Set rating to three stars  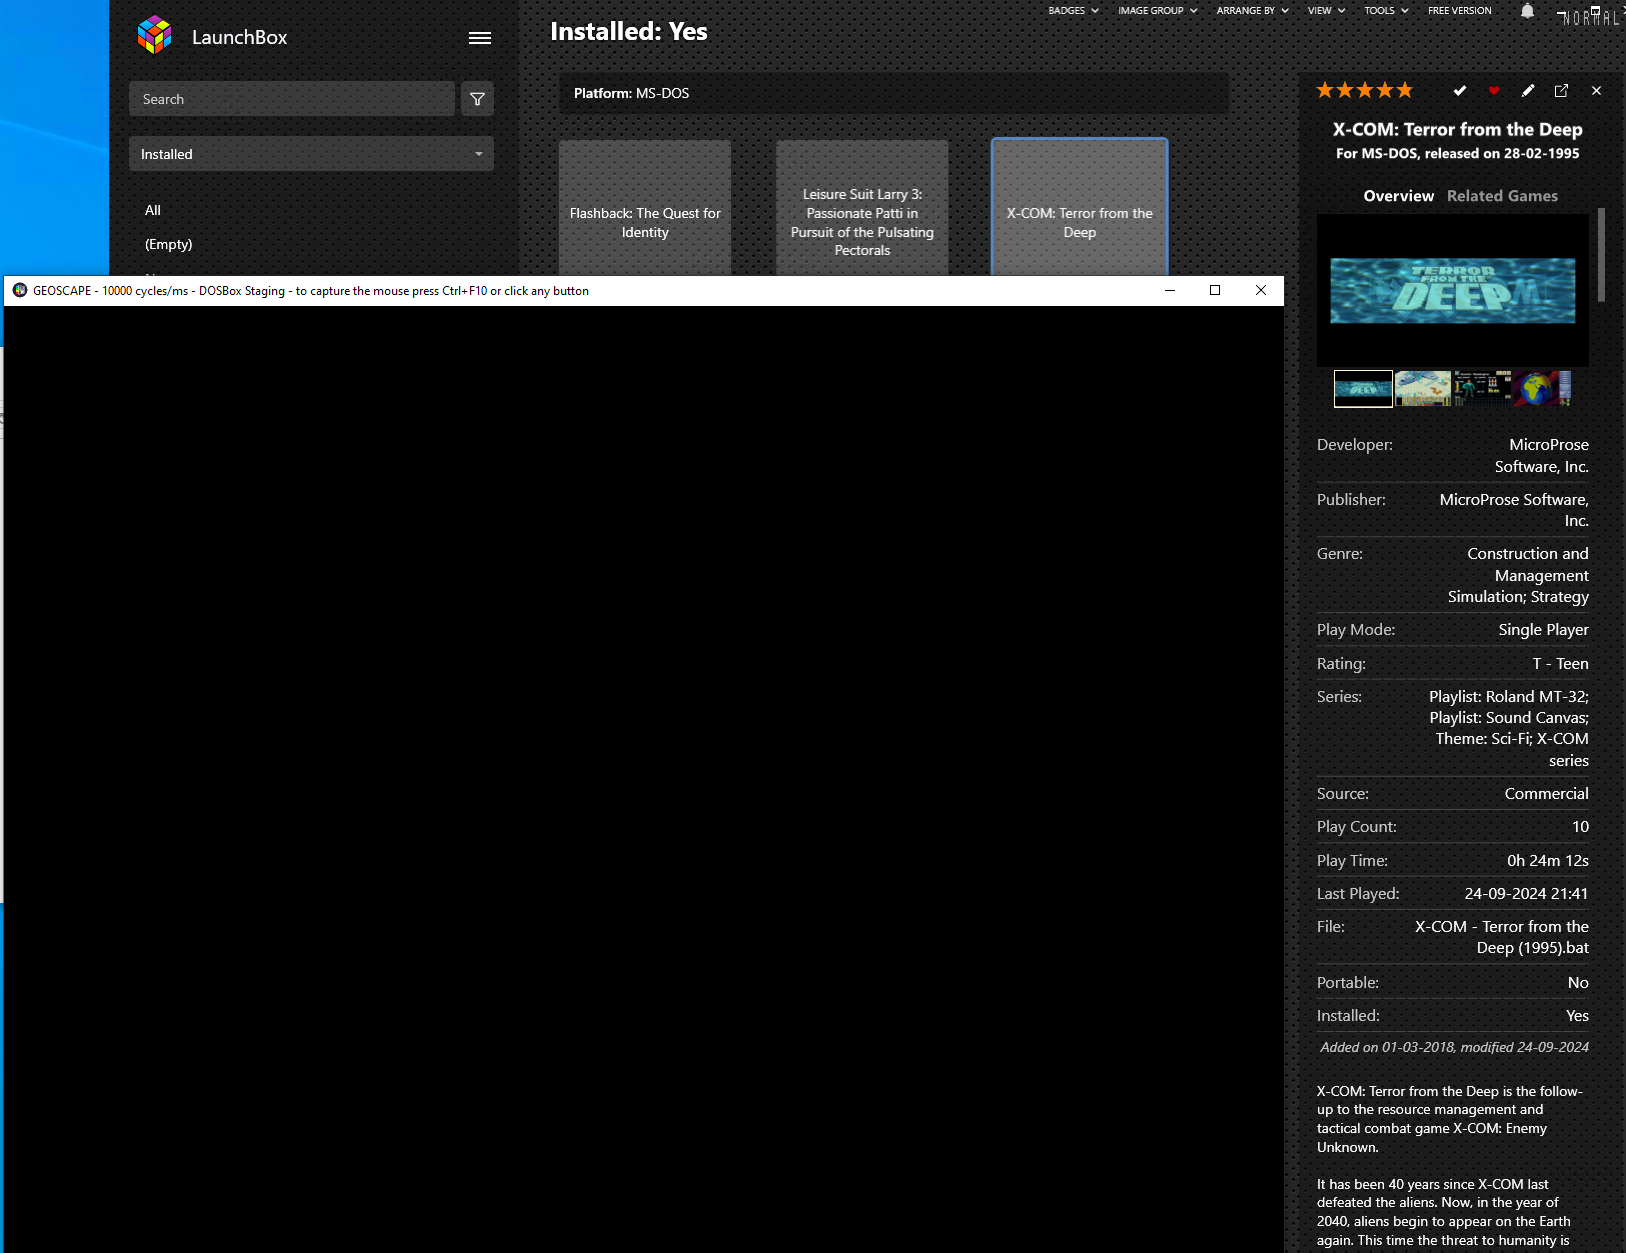1365,91
